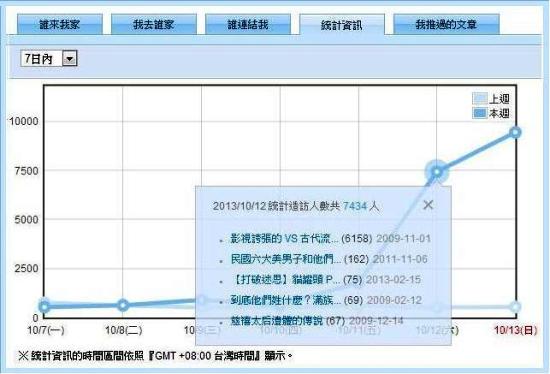
Task: Open article 到底他們姓什麼？滿族...
Action: point(286,300)
